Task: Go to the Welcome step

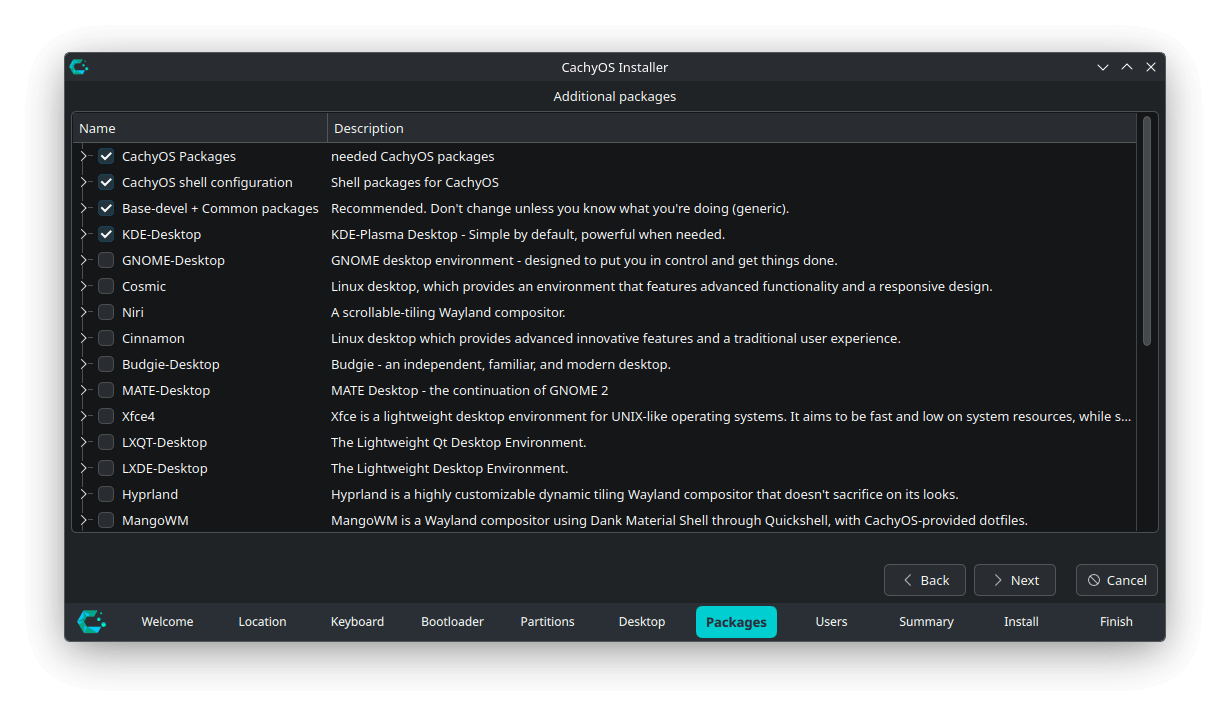Action: point(167,622)
